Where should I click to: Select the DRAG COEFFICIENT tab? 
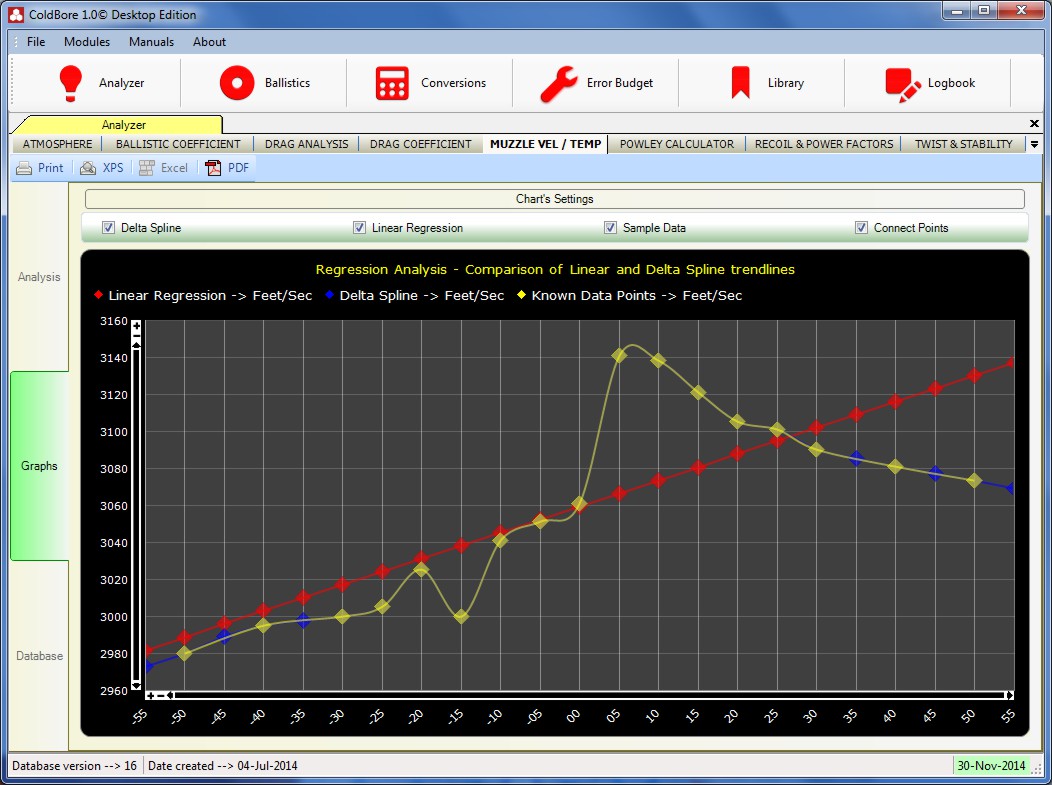[421, 144]
